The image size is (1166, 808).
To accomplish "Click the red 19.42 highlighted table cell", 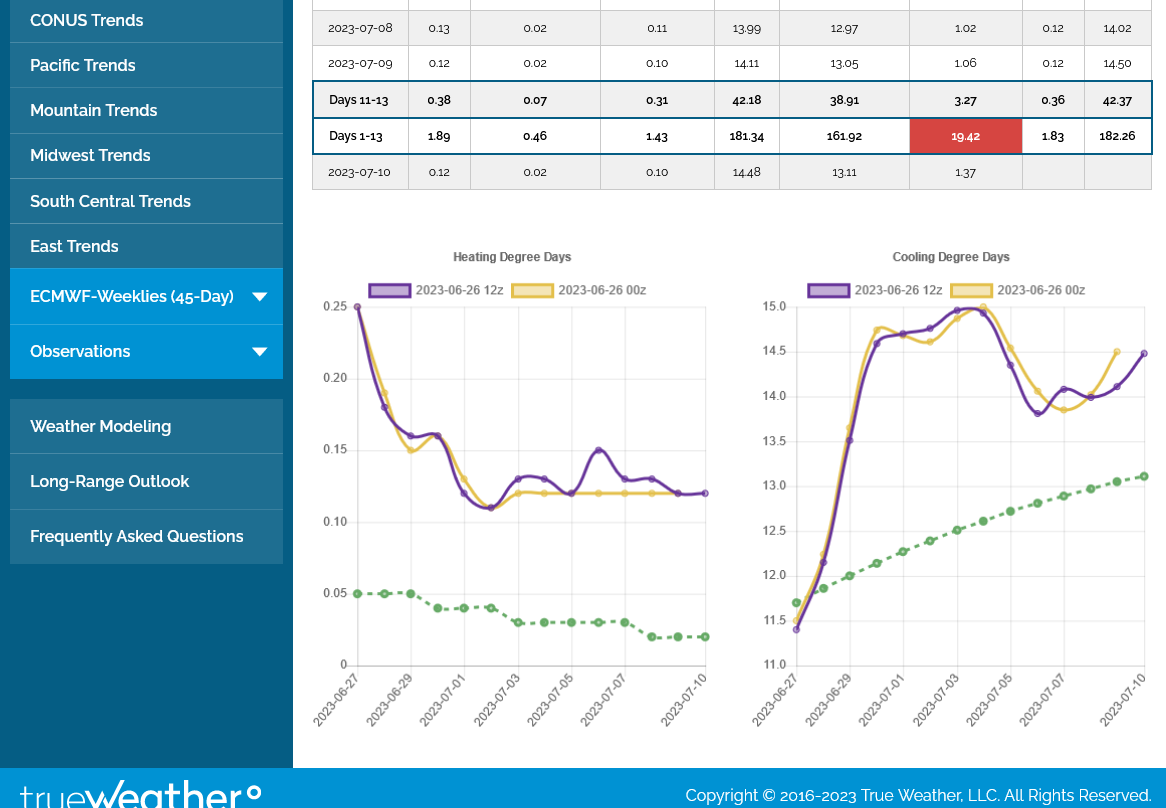I will 965,136.
